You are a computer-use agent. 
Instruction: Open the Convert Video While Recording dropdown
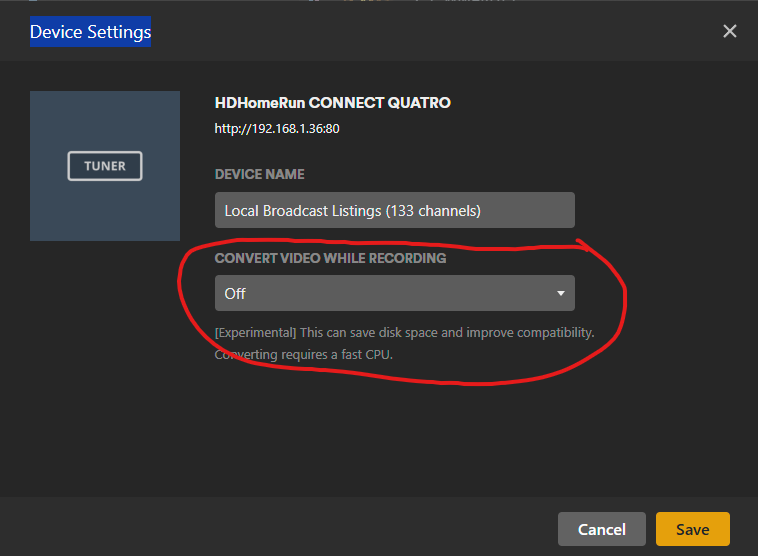[394, 293]
